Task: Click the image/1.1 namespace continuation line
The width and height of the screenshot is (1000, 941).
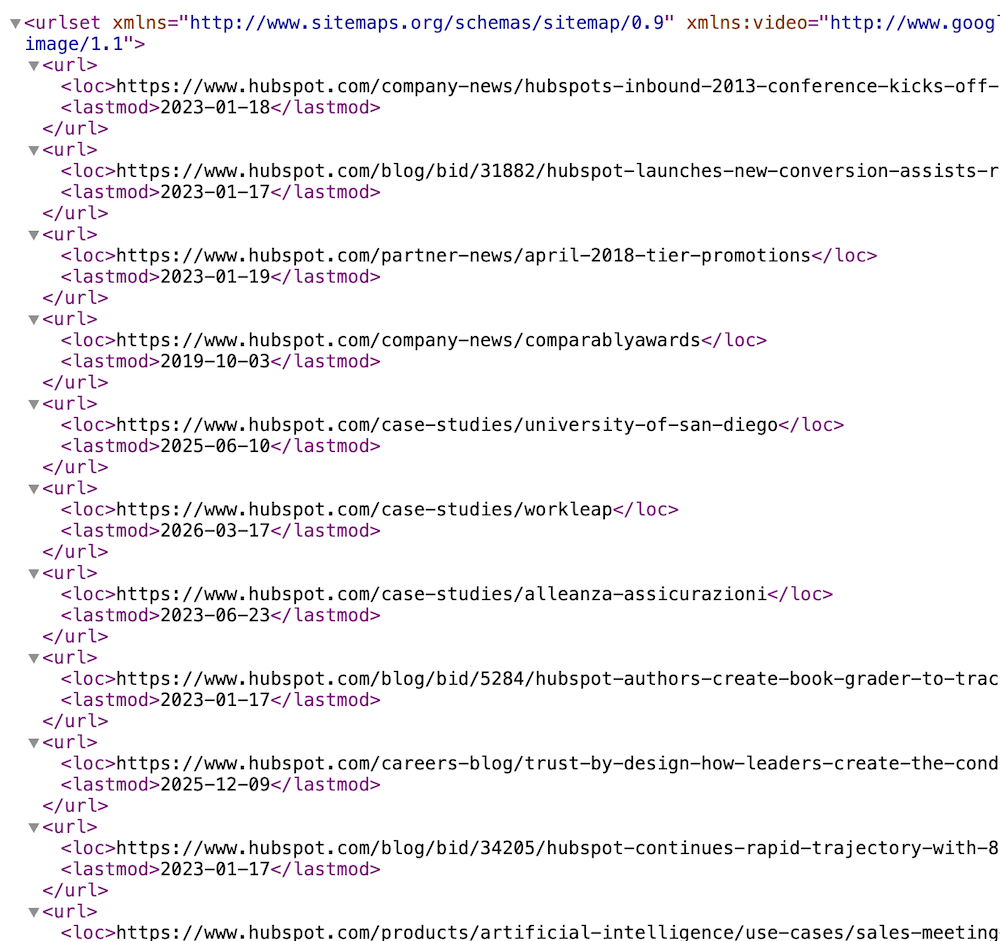Action: pos(85,44)
